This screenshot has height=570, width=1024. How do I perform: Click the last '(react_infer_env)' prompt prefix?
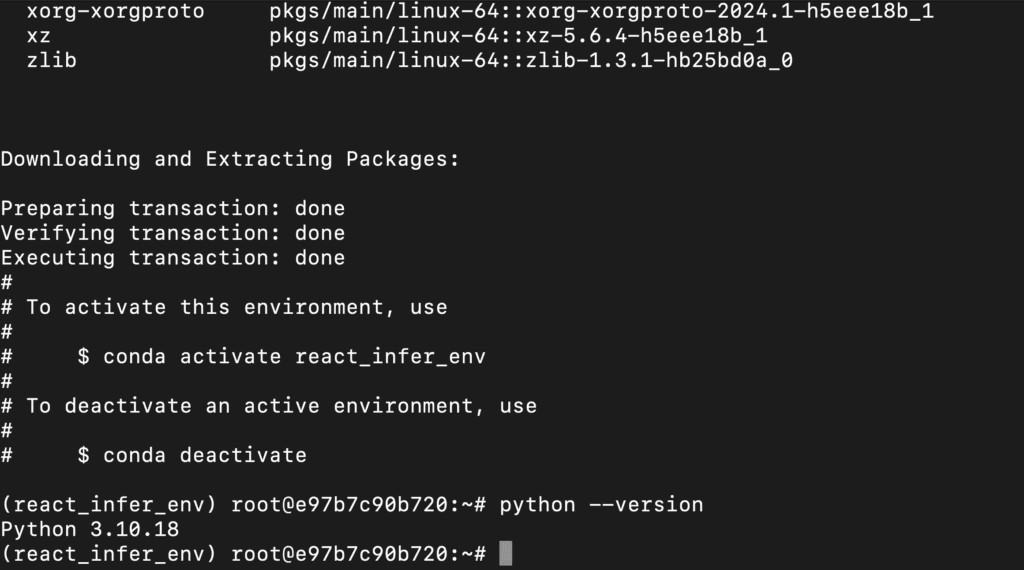(x=108, y=554)
